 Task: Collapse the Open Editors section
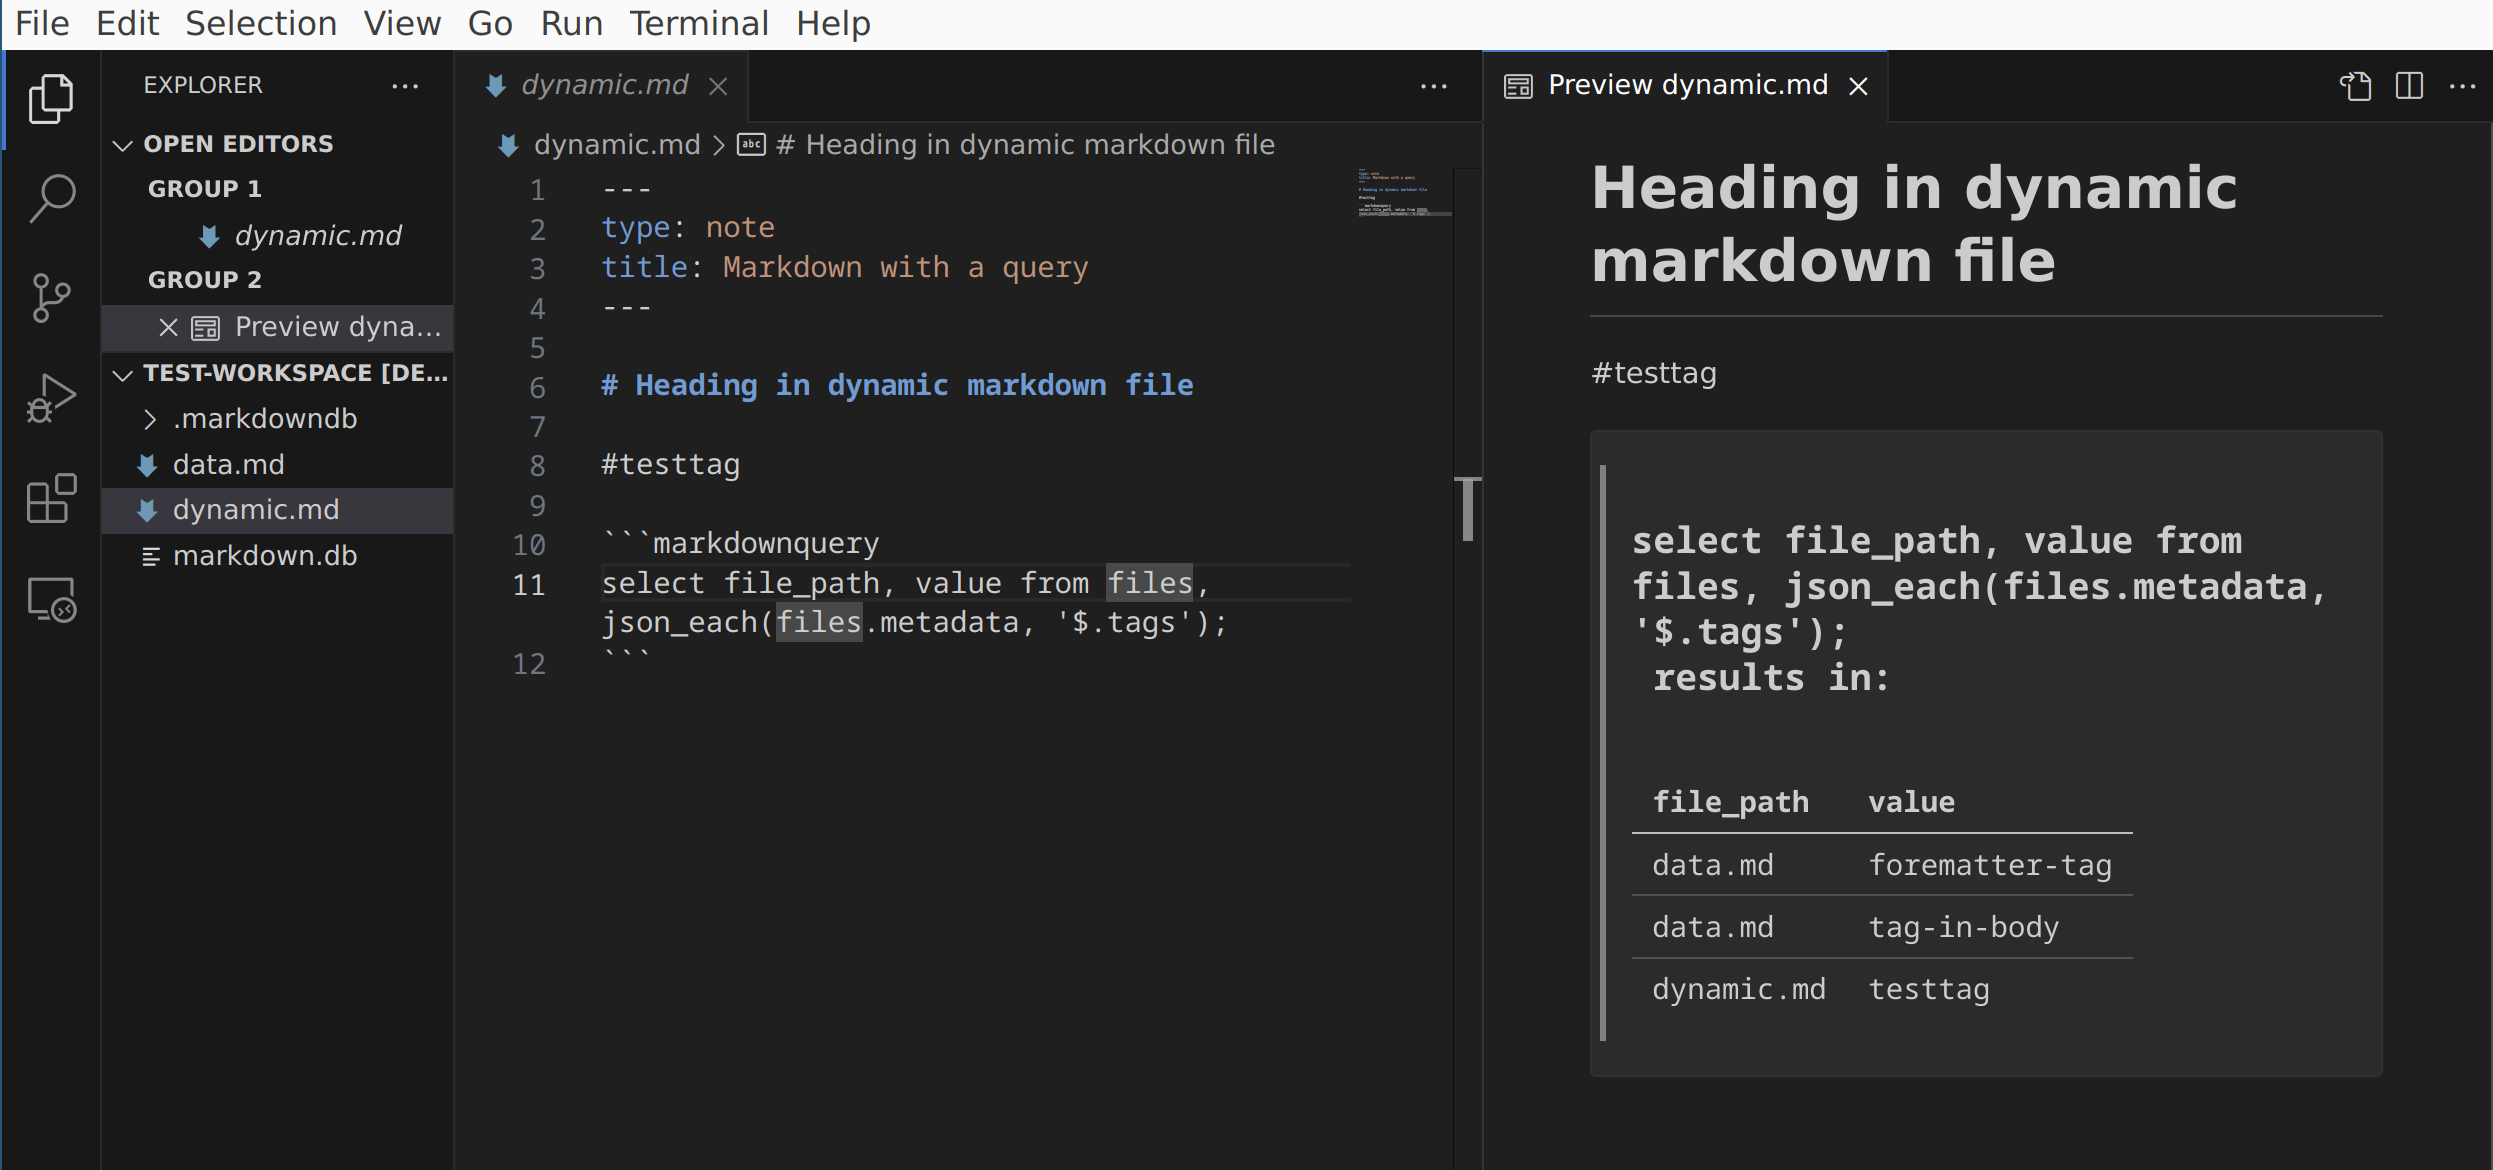pyautogui.click(x=122, y=145)
